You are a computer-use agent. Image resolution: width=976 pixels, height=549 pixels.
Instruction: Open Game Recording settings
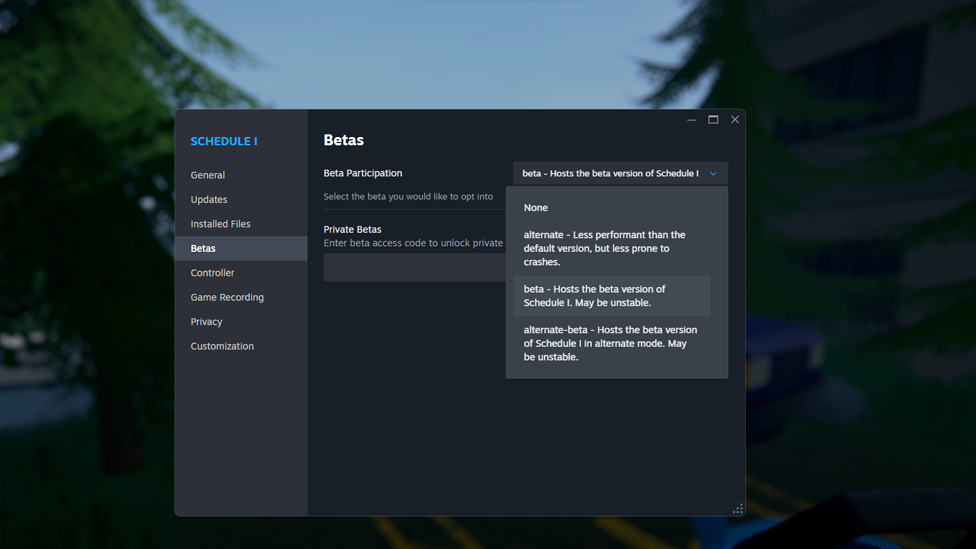[x=241, y=297]
